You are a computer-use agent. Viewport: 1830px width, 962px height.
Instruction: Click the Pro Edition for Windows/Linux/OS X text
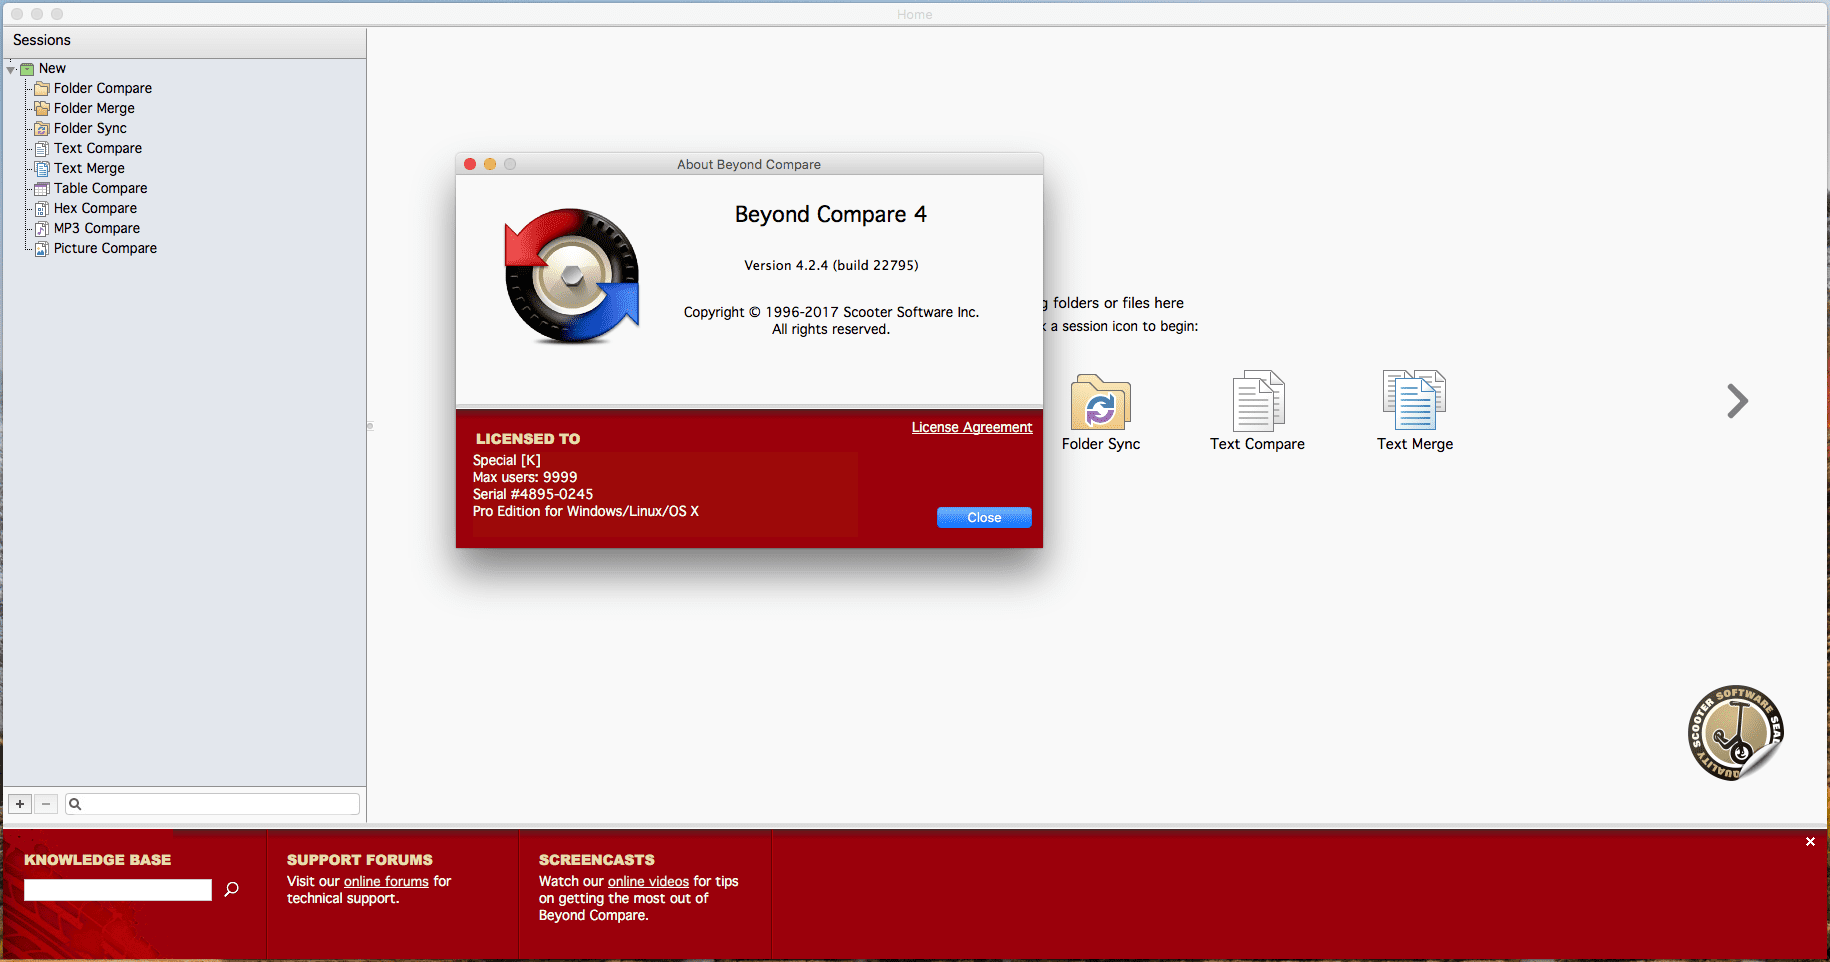(x=586, y=512)
